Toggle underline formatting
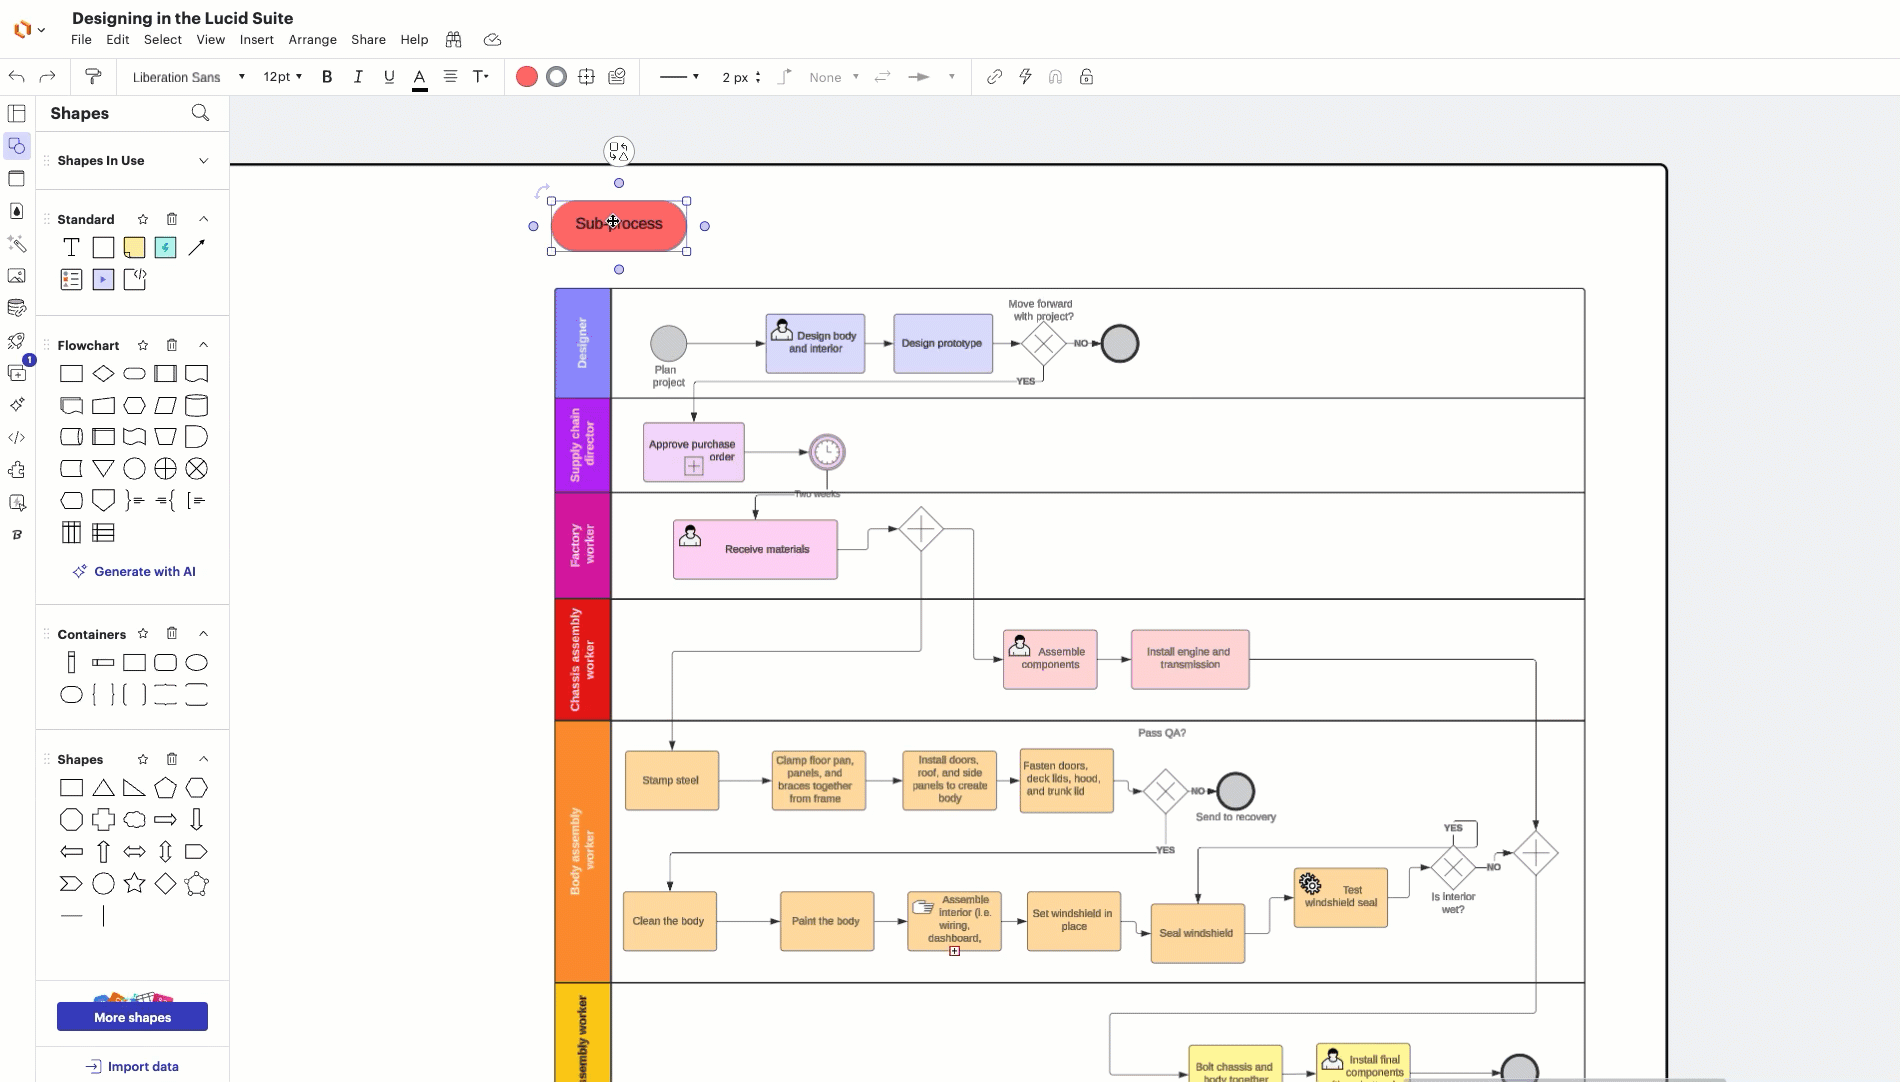1900x1082 pixels. pos(389,77)
